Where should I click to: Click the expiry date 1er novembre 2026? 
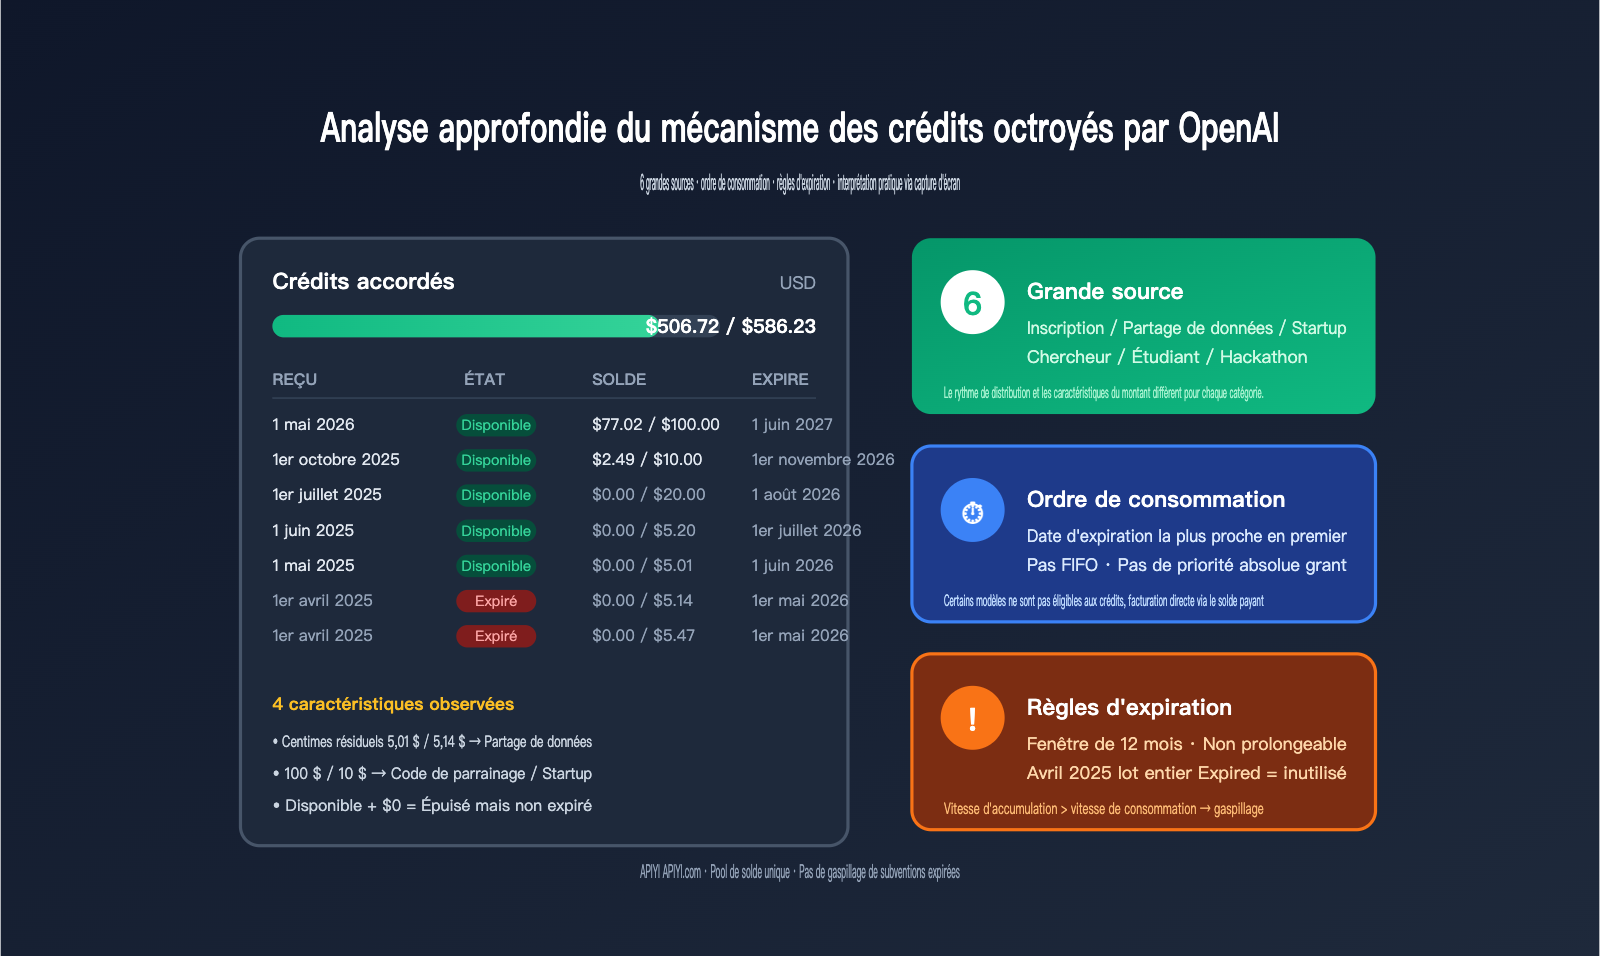click(823, 459)
